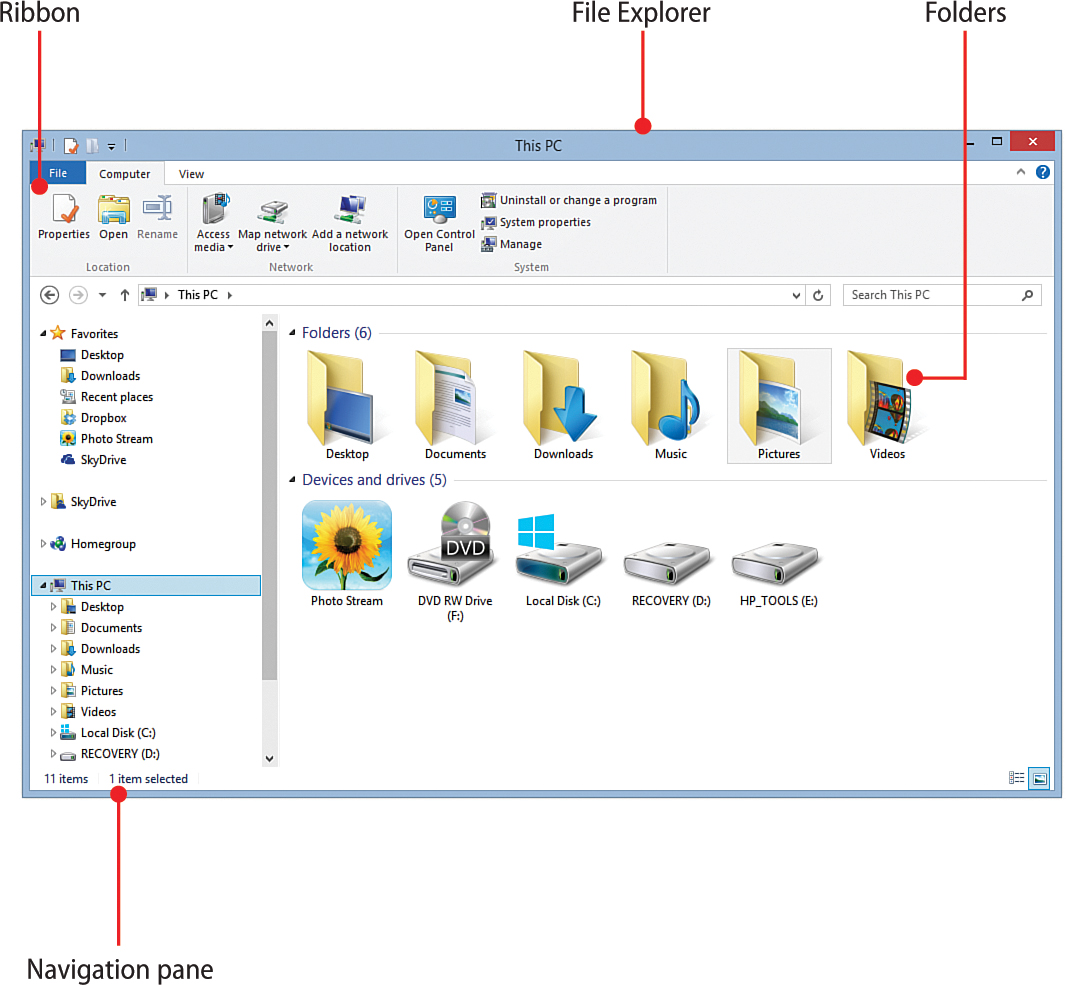Collapse This PC in navigation pane

coord(43,585)
